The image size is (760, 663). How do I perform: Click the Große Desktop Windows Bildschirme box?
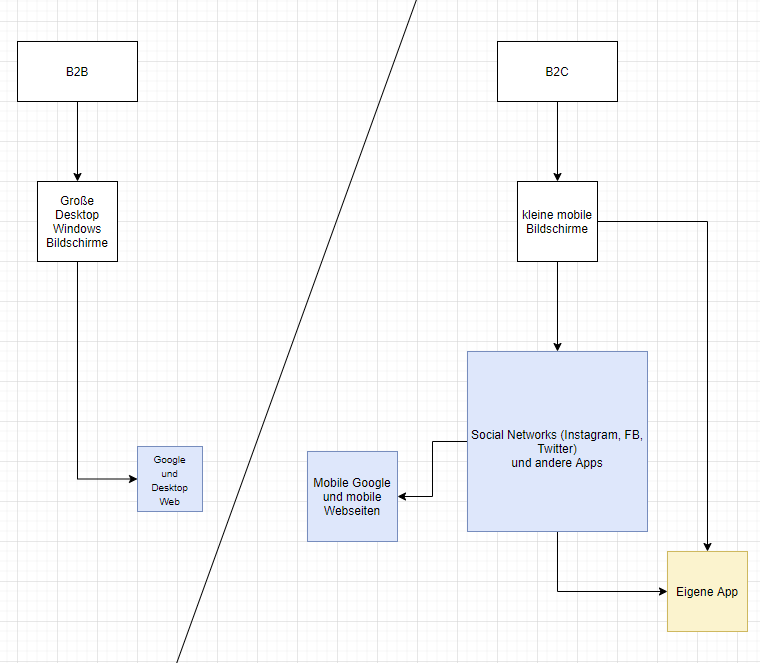[77, 221]
